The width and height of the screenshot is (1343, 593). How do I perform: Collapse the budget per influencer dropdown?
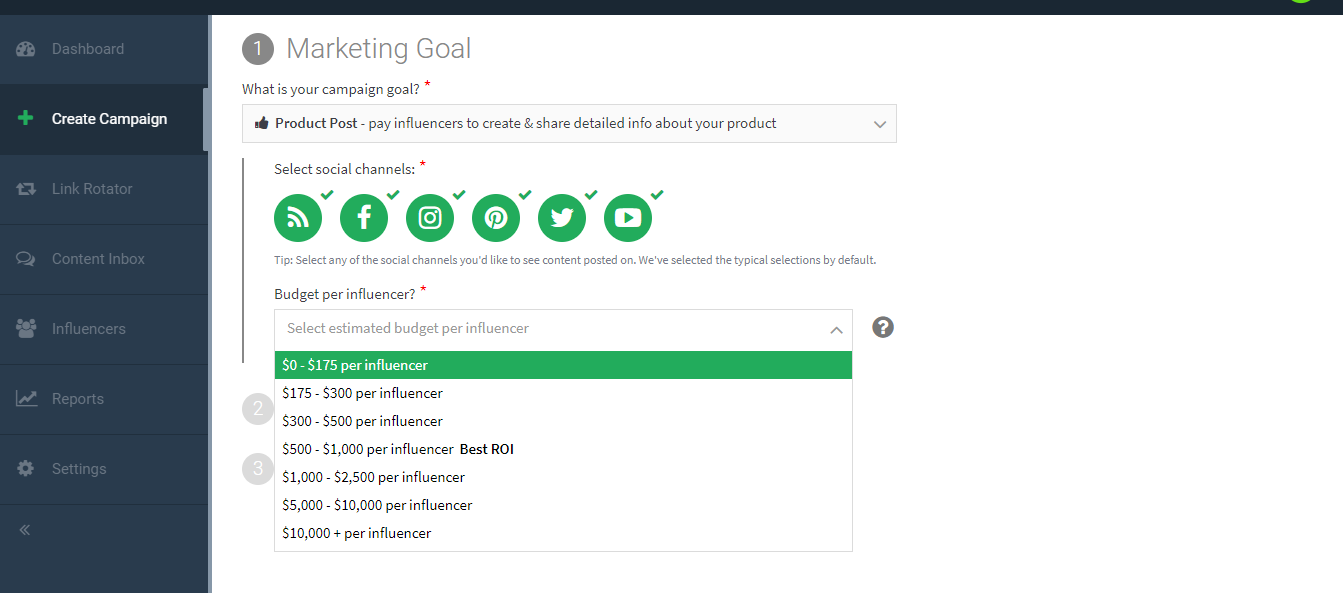click(836, 329)
